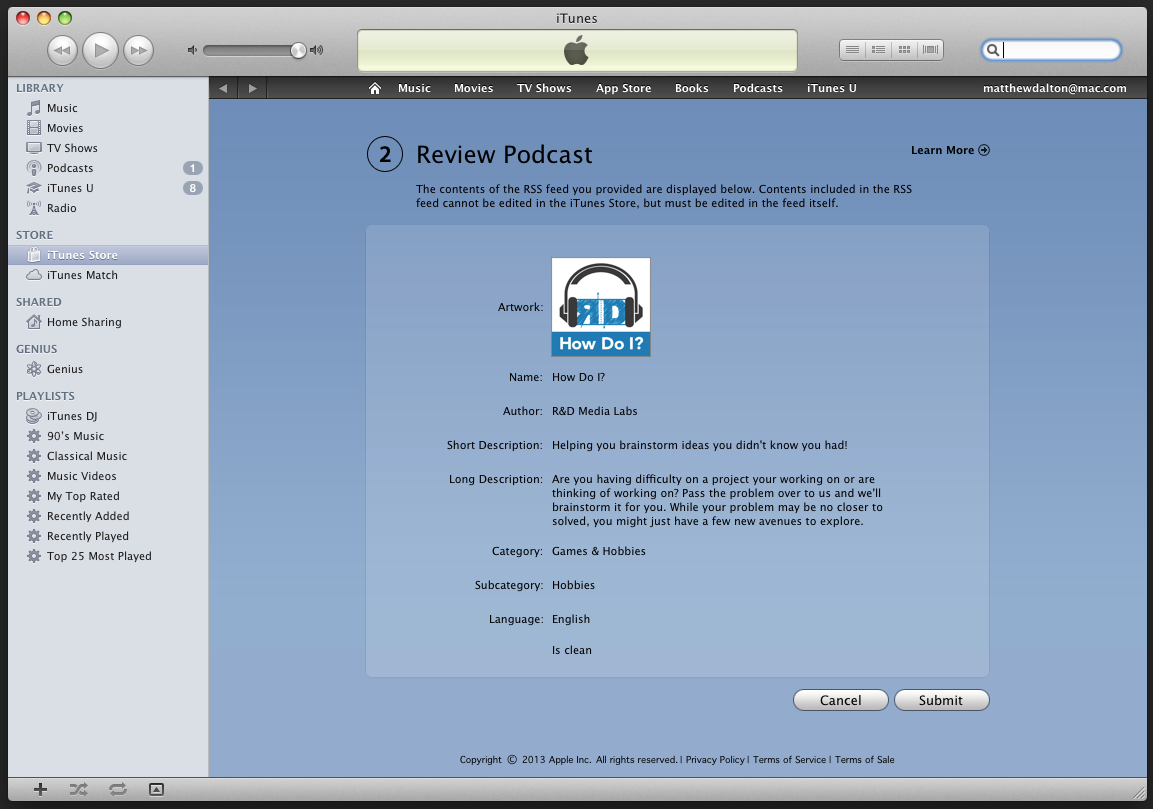Switch to grid view icon
Screen dimensions: 1153x809
click(x=904, y=50)
